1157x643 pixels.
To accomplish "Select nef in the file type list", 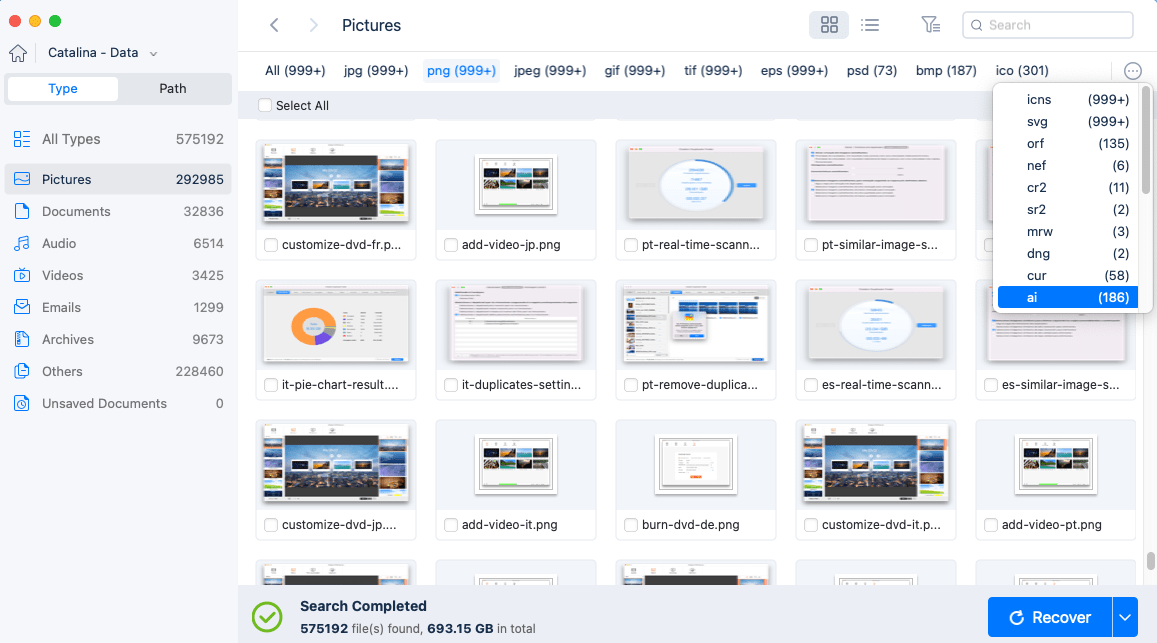I will 1068,165.
